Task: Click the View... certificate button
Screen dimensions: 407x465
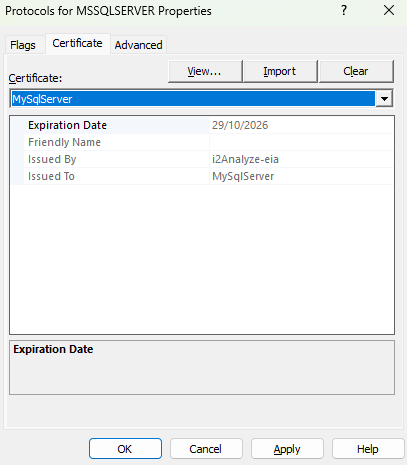Action: (x=205, y=71)
